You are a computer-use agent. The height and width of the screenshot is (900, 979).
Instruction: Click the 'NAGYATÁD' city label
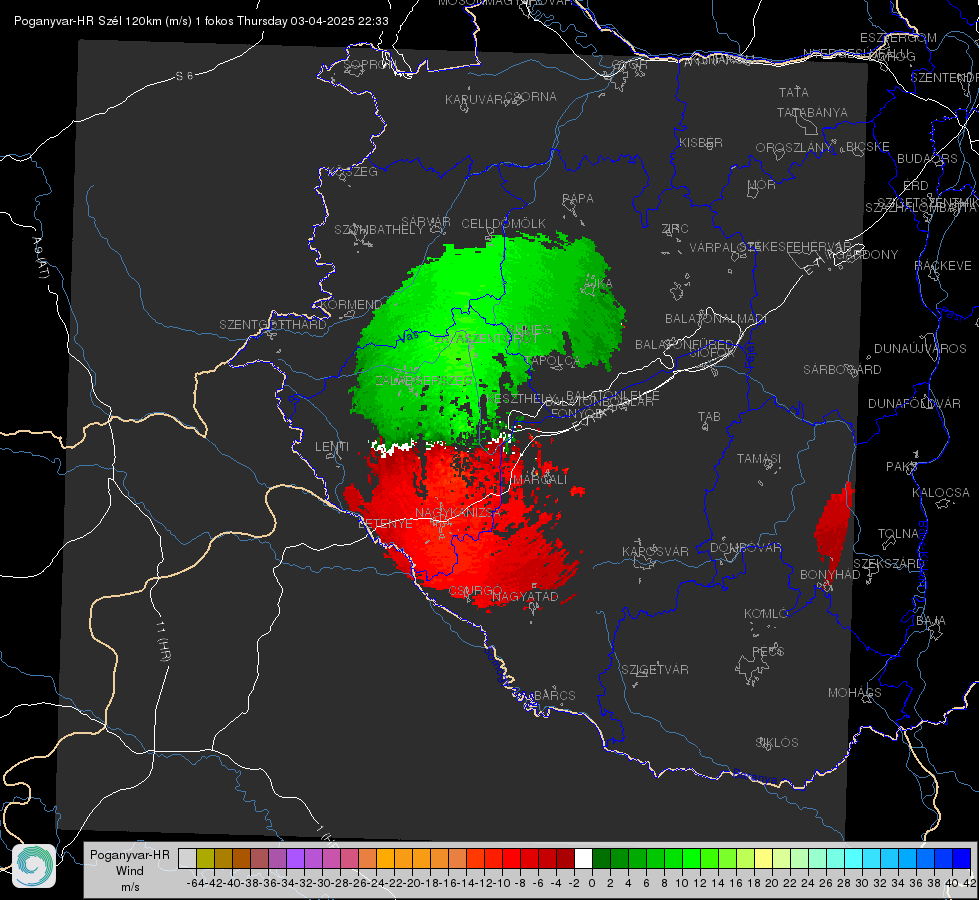525,596
